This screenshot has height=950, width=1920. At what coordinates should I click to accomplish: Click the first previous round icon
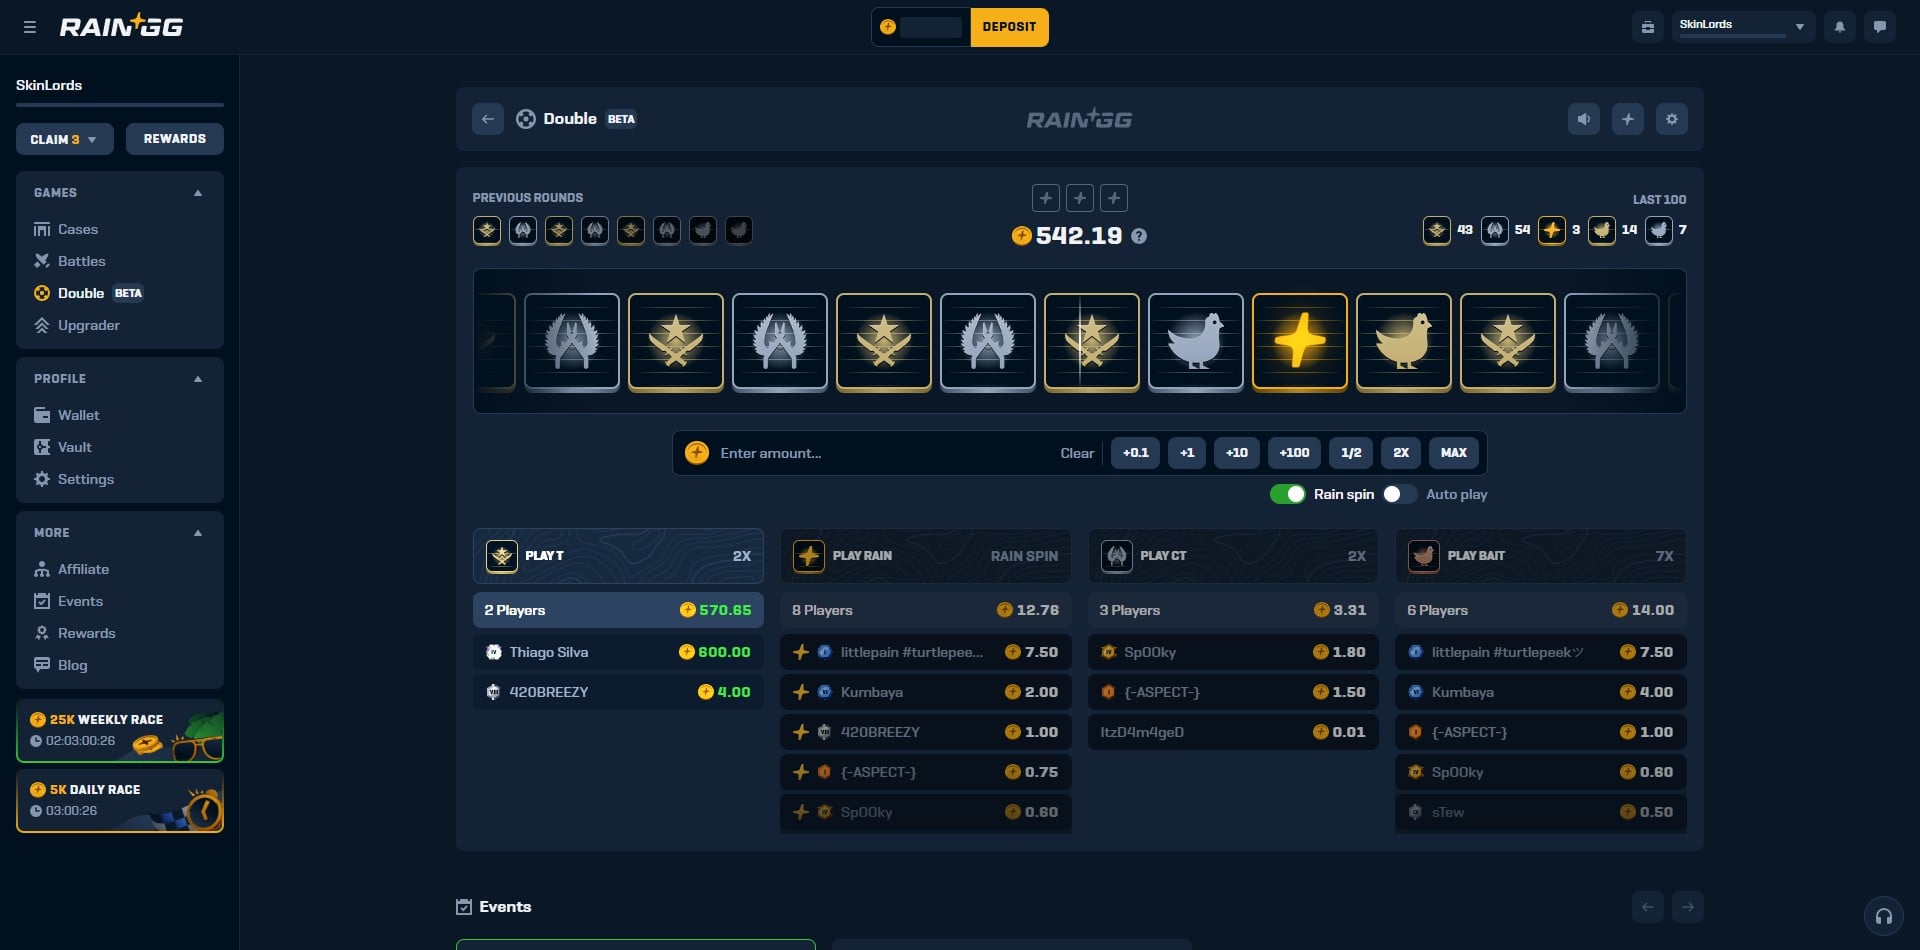487,230
